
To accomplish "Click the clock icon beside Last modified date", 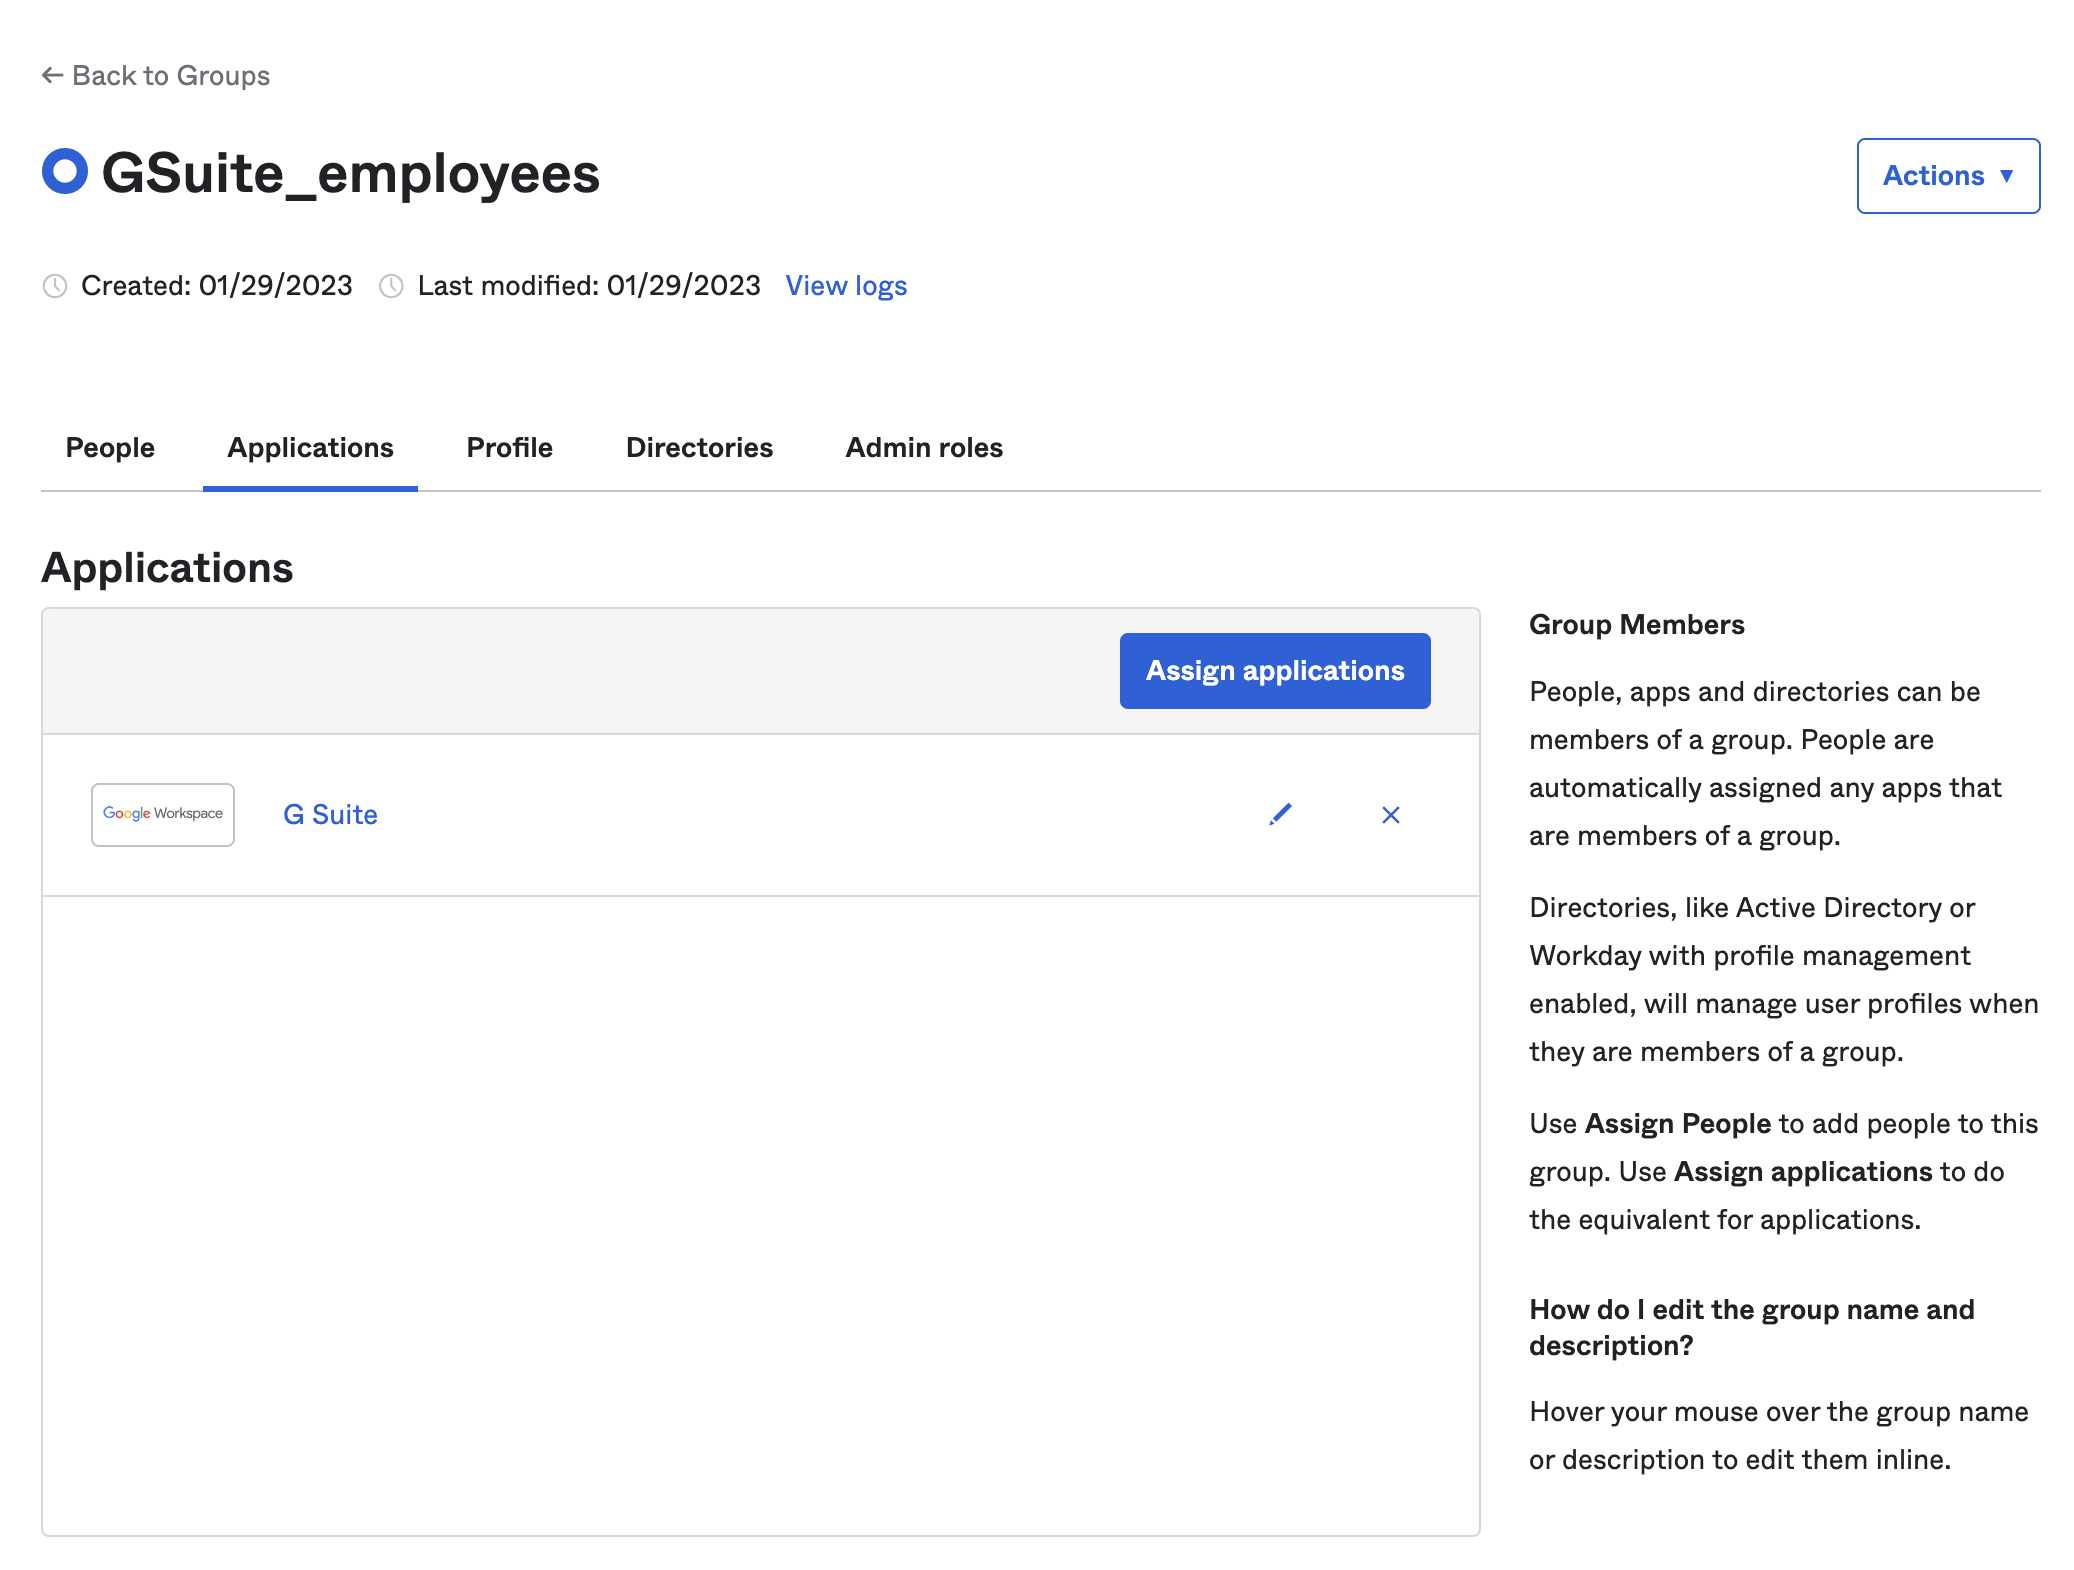I will click(392, 286).
